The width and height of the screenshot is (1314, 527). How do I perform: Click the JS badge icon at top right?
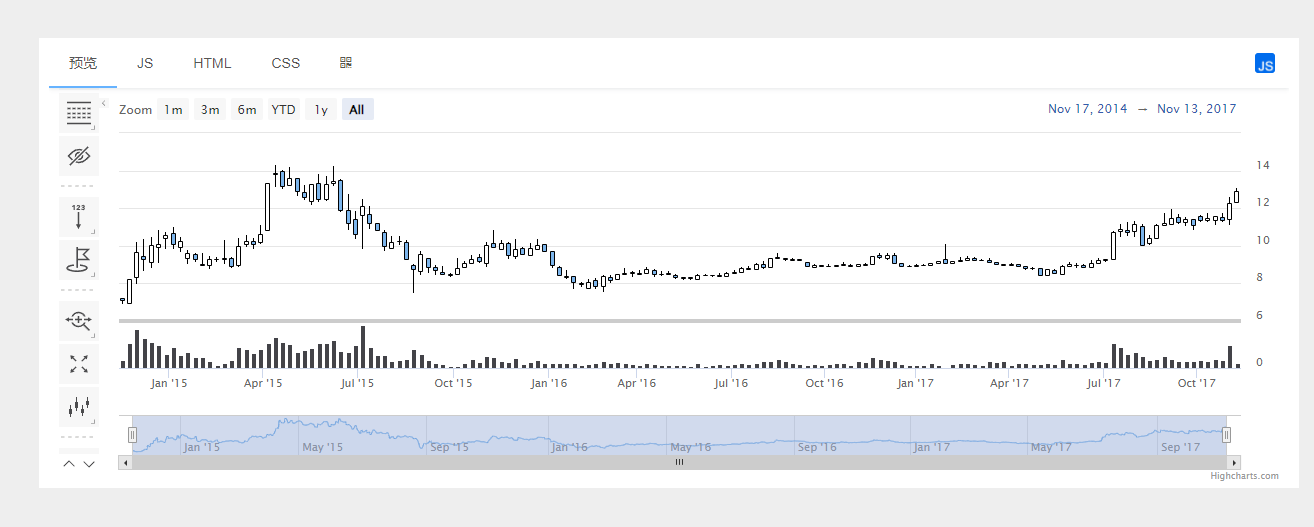click(x=1265, y=64)
